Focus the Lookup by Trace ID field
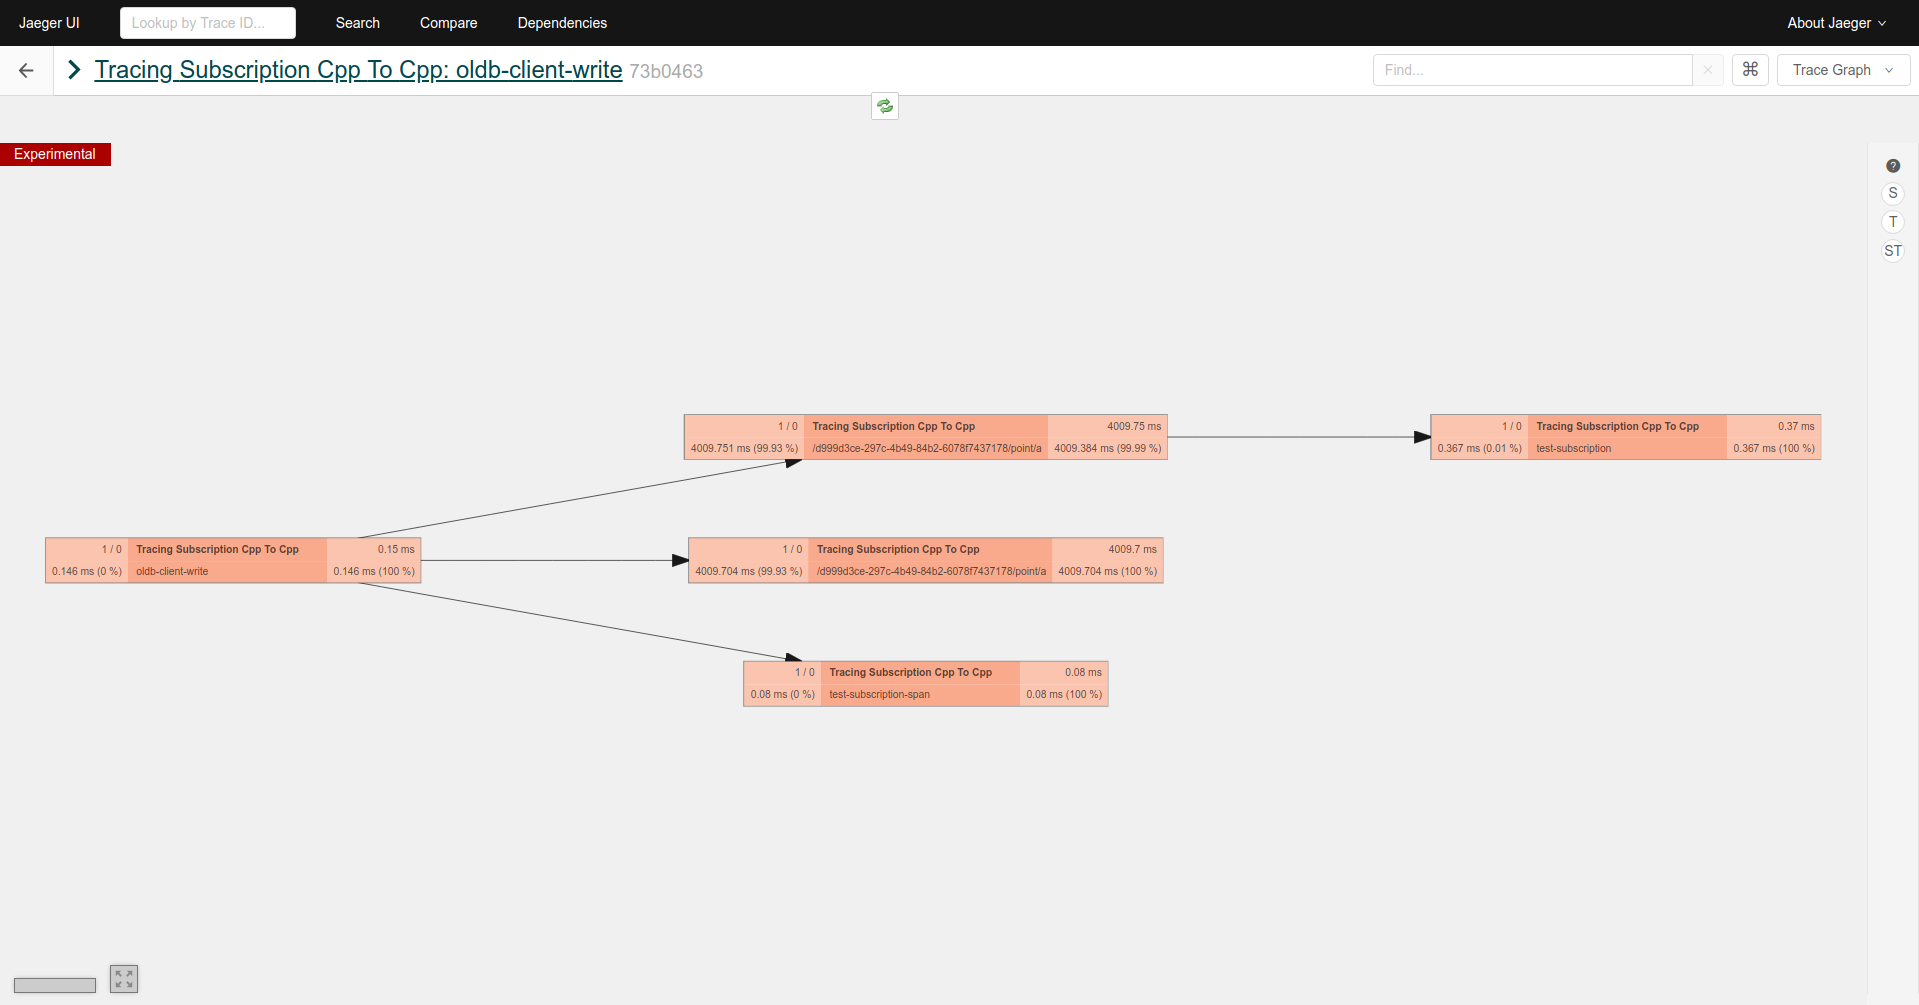 pos(208,23)
